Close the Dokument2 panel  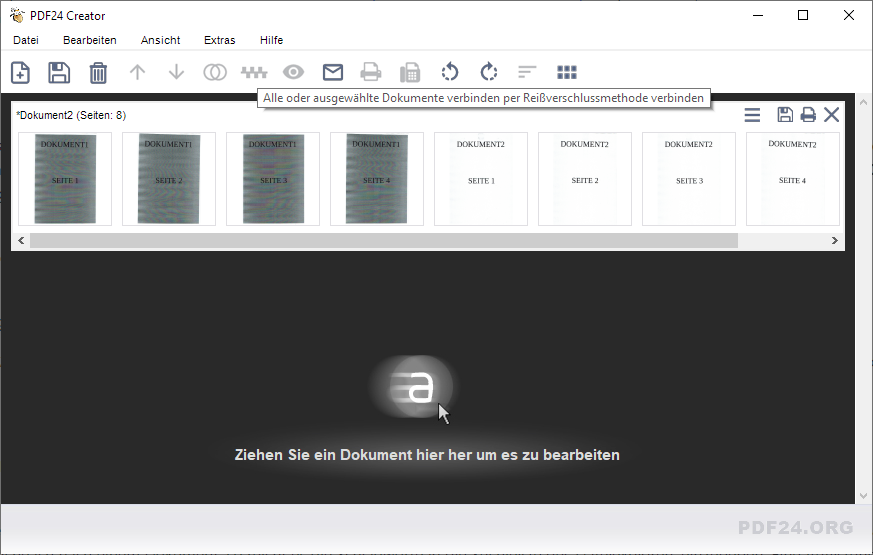[x=831, y=115]
